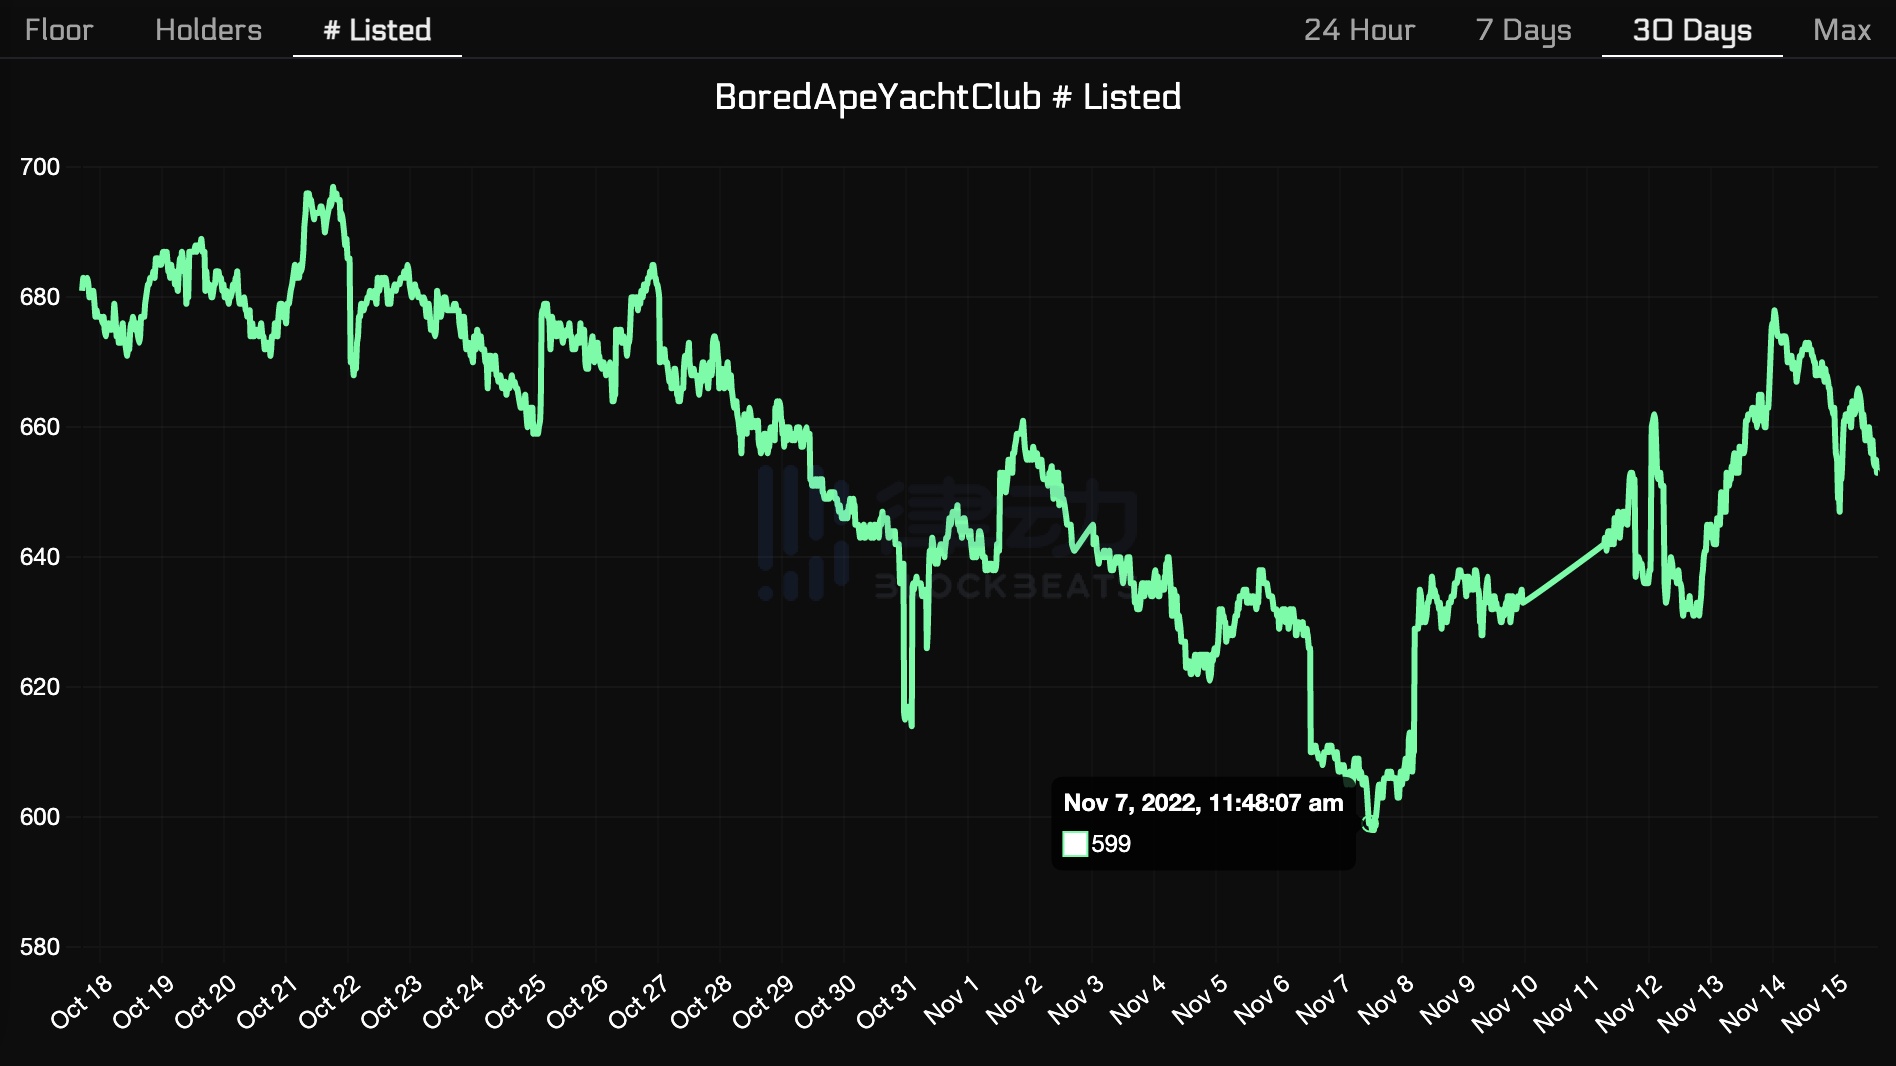Click the 700 y-axis label

coord(40,167)
